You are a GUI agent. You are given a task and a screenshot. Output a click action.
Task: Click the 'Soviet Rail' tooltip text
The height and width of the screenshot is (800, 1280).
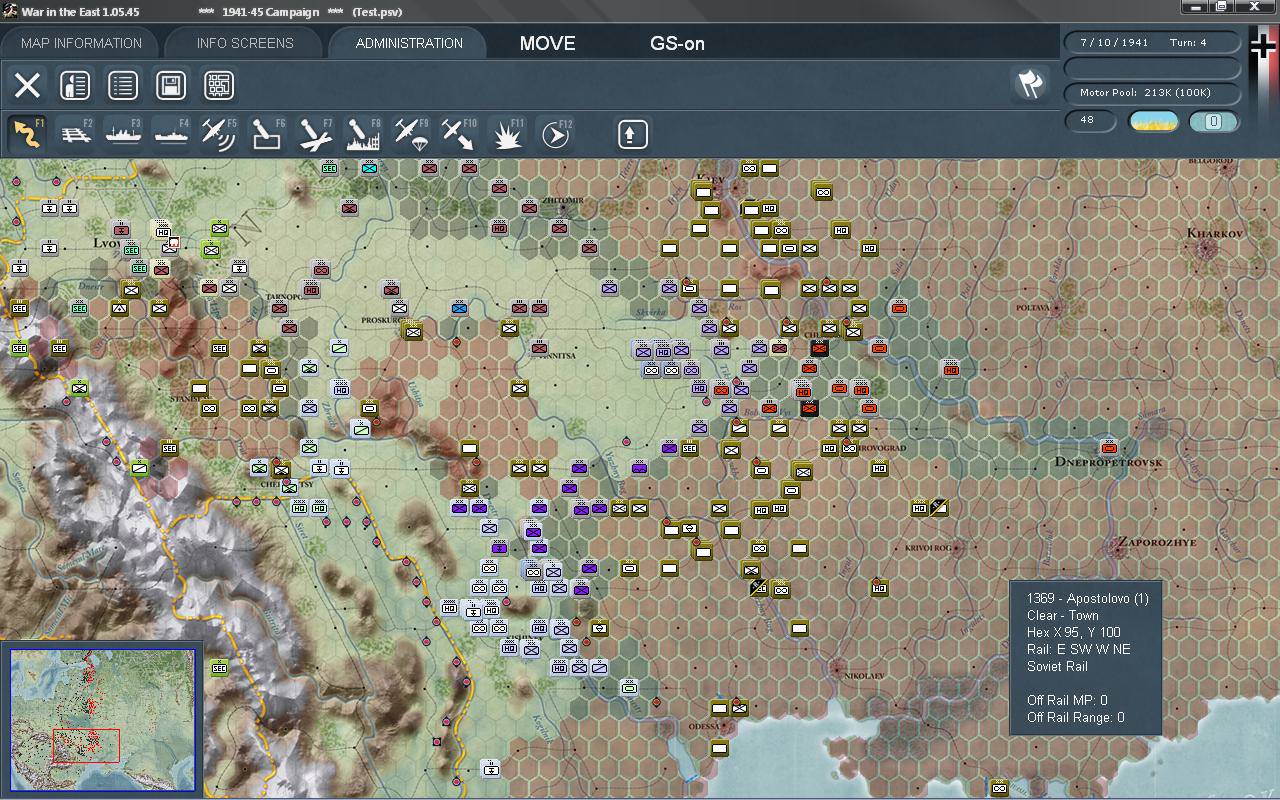[1057, 666]
